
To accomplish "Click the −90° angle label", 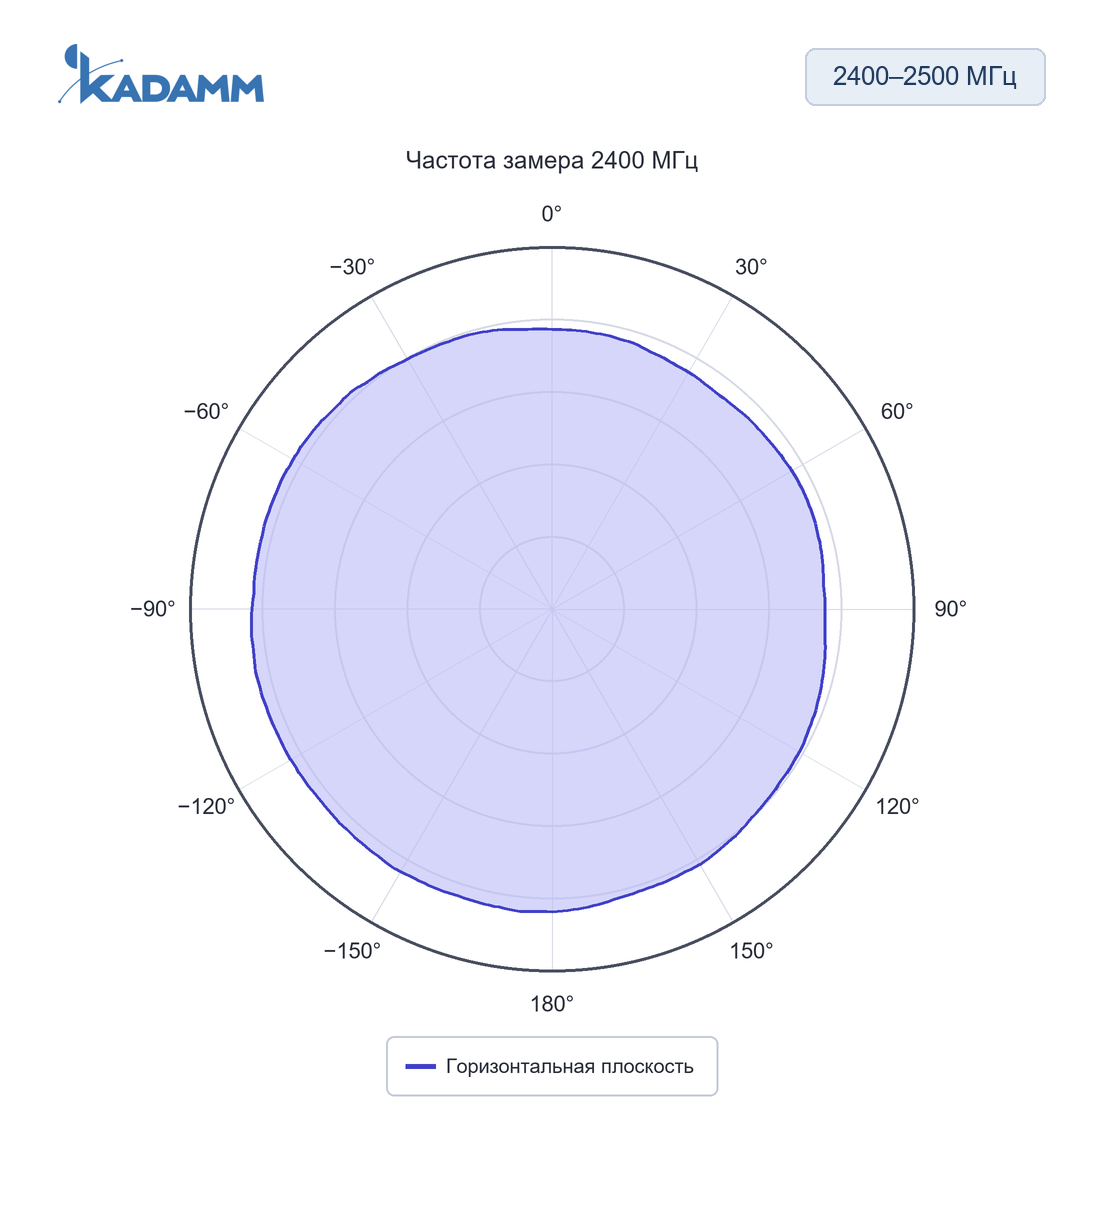I will pyautogui.click(x=153, y=609).
